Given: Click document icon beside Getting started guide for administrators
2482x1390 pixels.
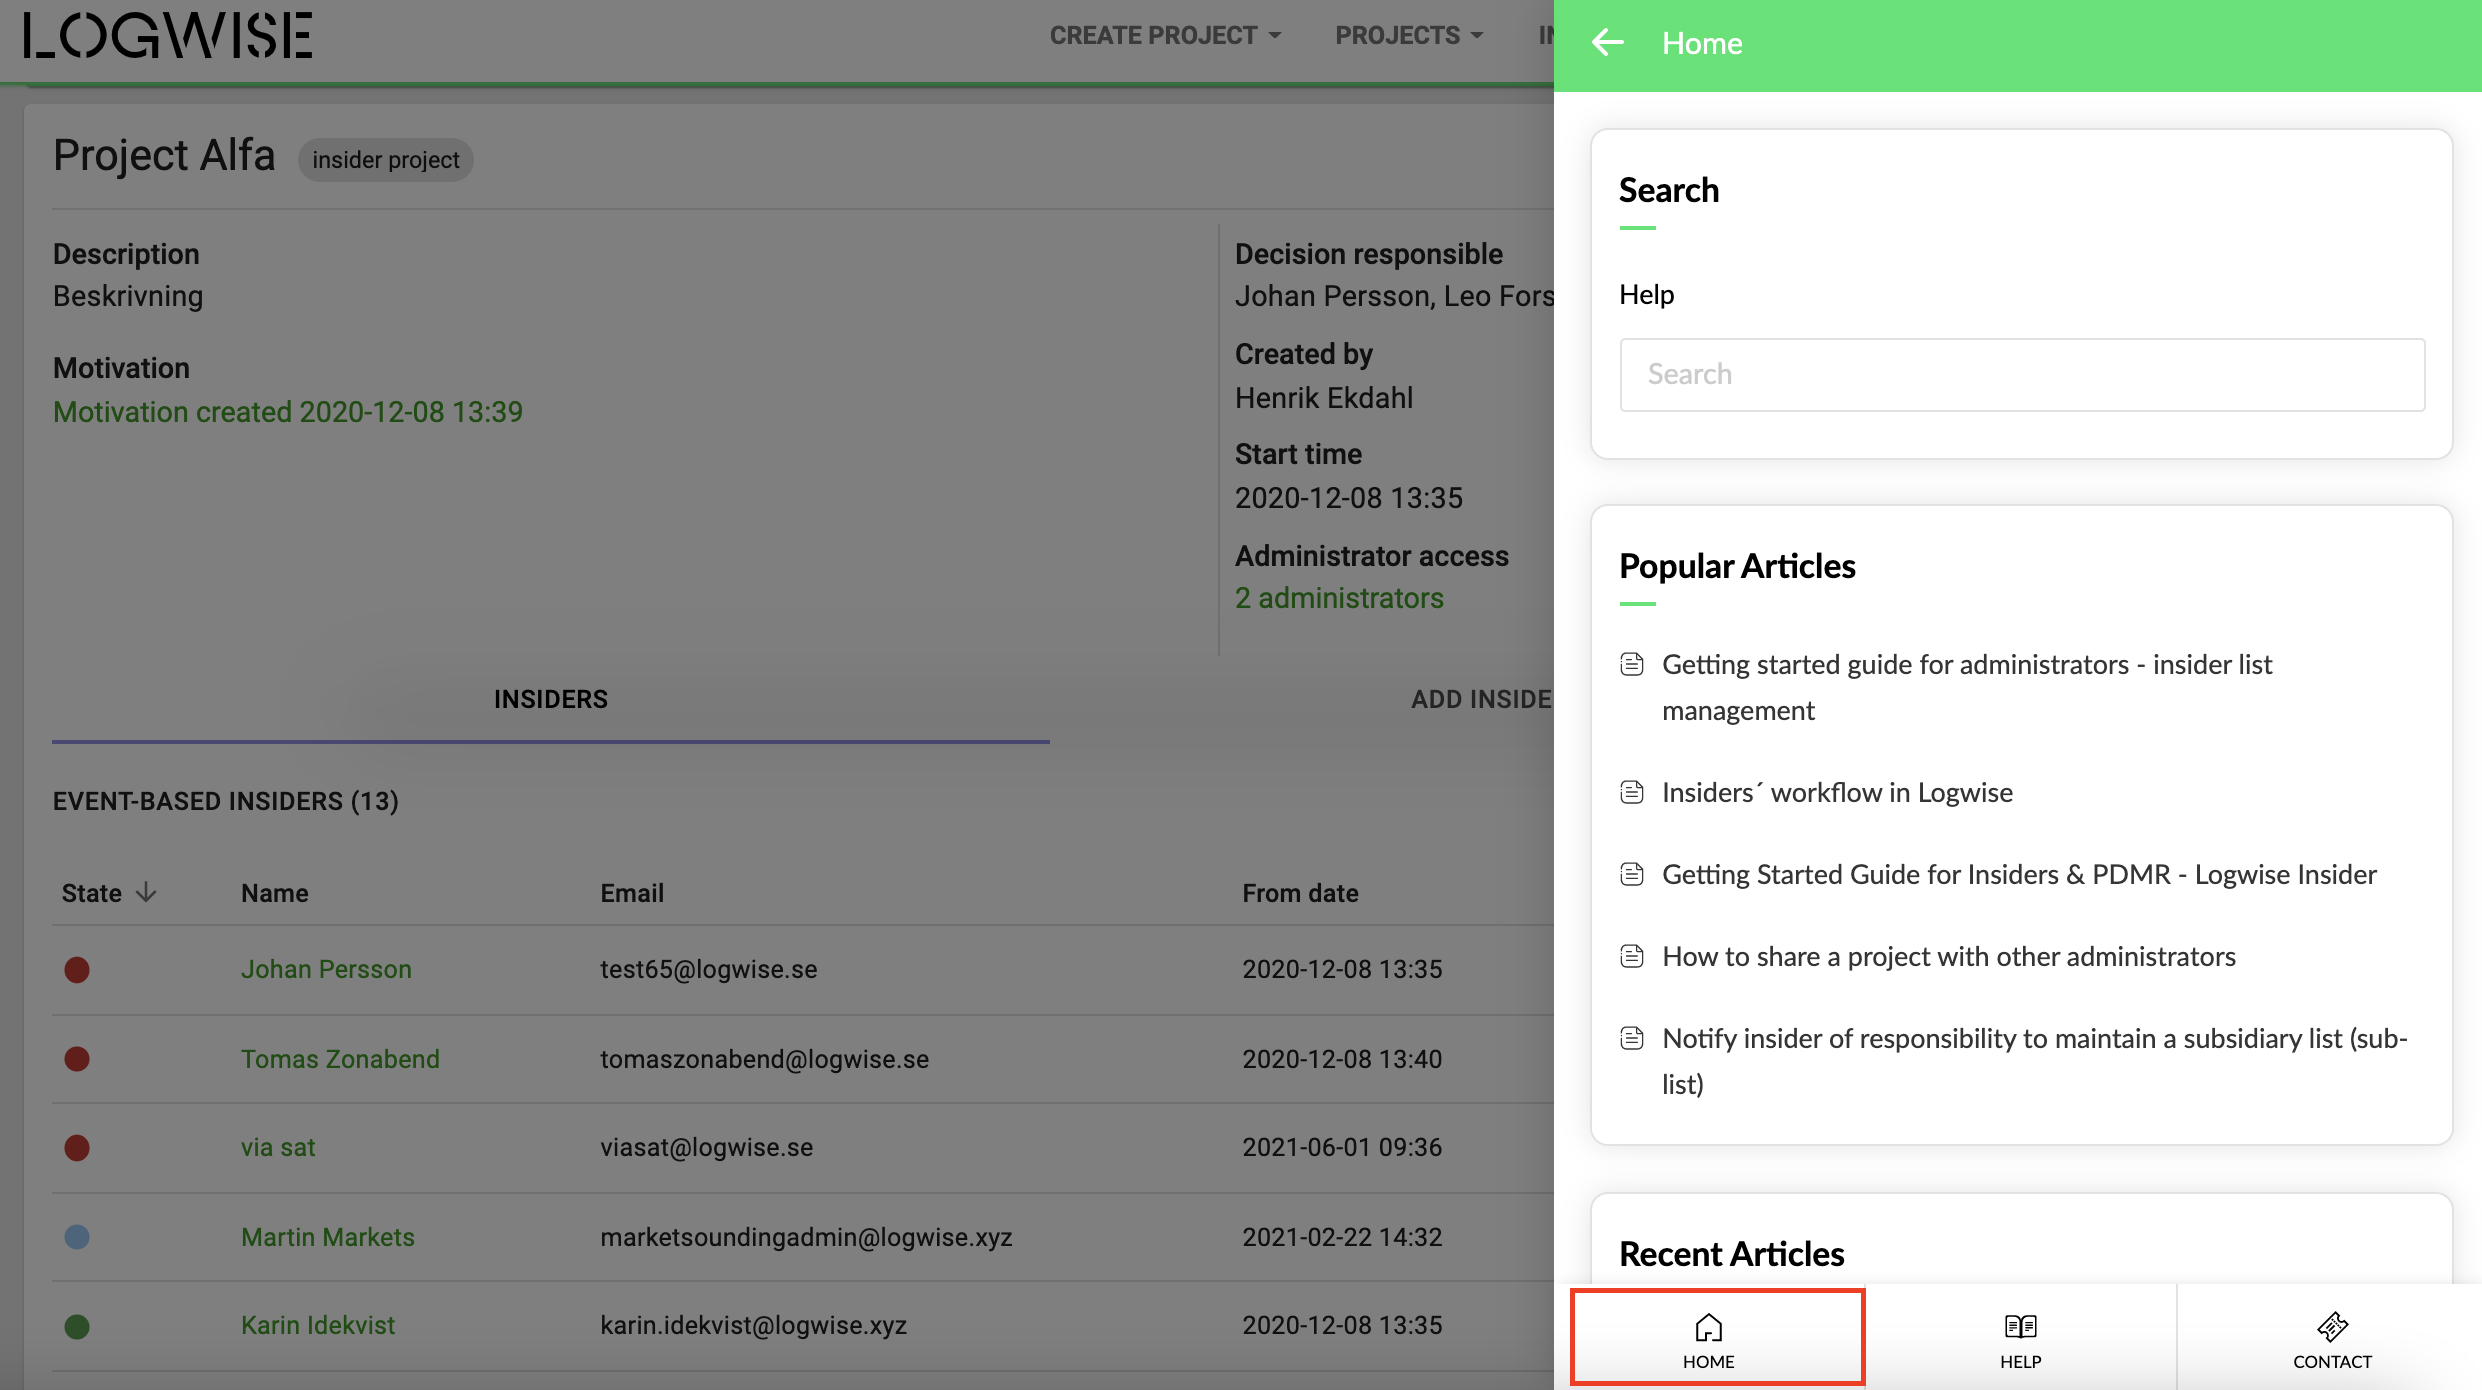Looking at the screenshot, I should (x=1632, y=665).
